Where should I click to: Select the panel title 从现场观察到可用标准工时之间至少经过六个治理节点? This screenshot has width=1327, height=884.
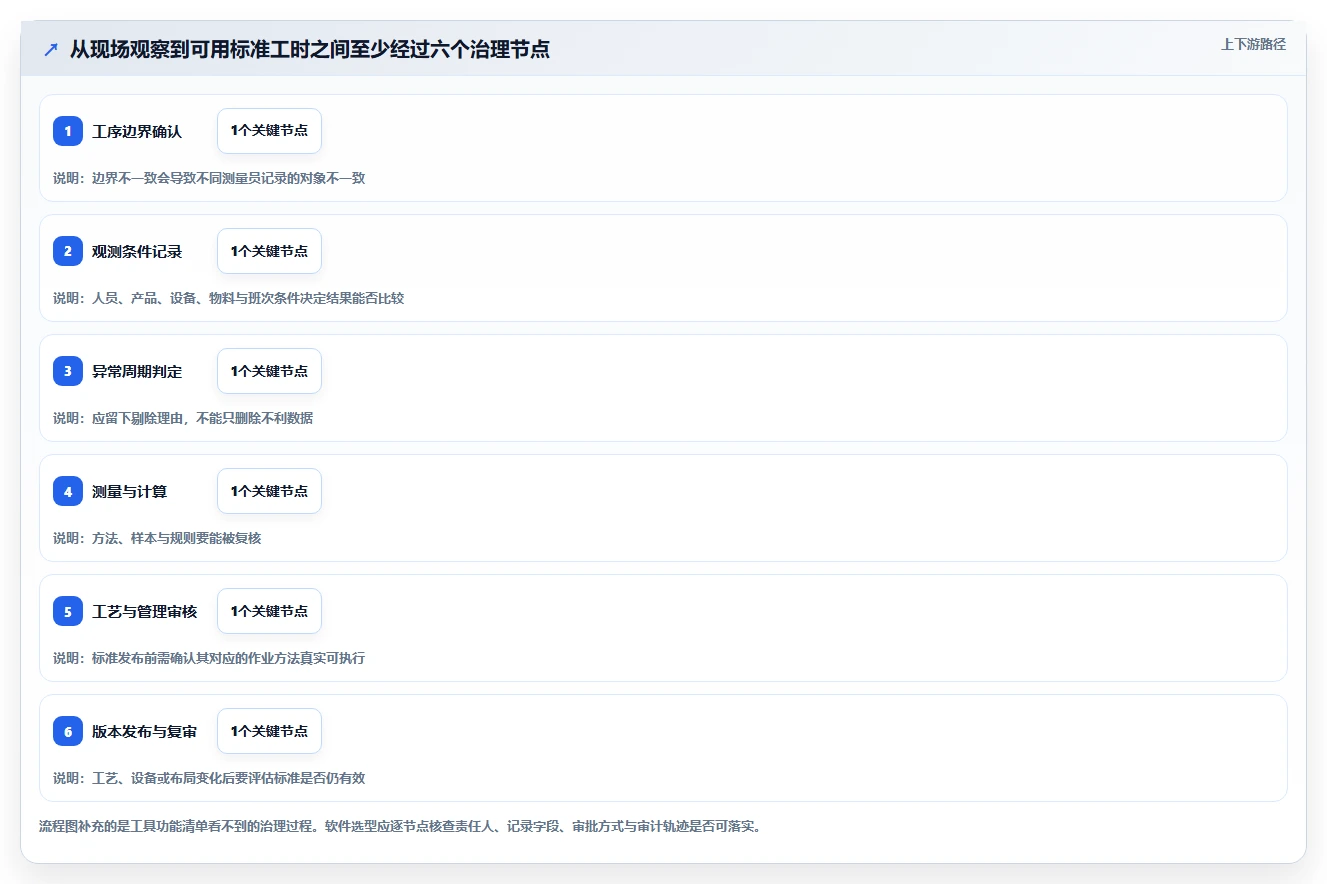(310, 49)
